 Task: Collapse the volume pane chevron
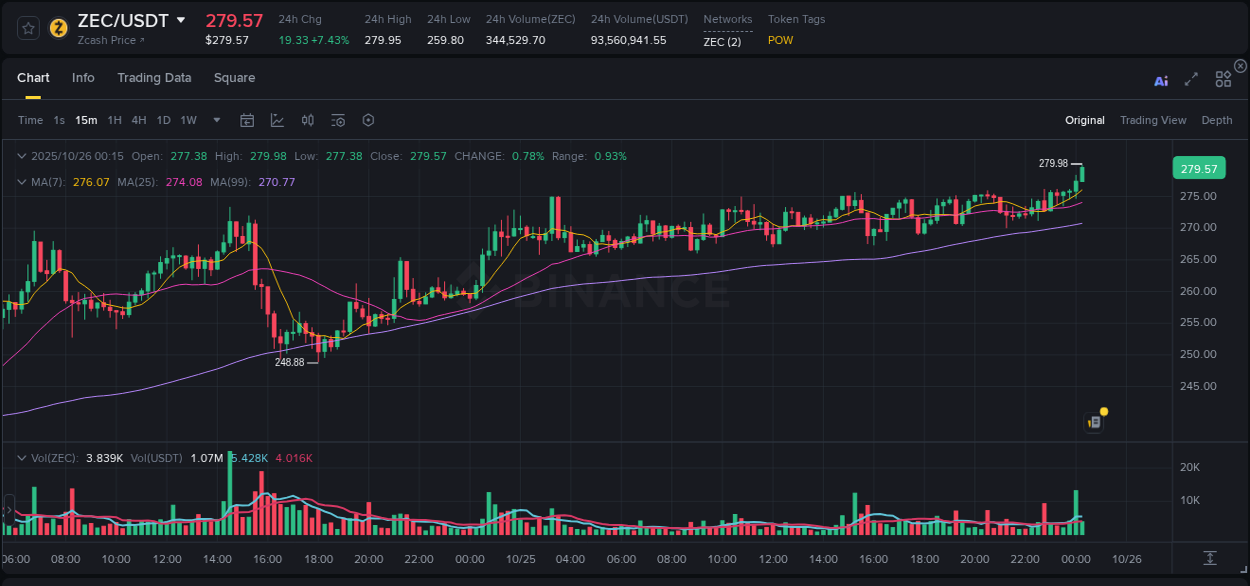coord(21,456)
